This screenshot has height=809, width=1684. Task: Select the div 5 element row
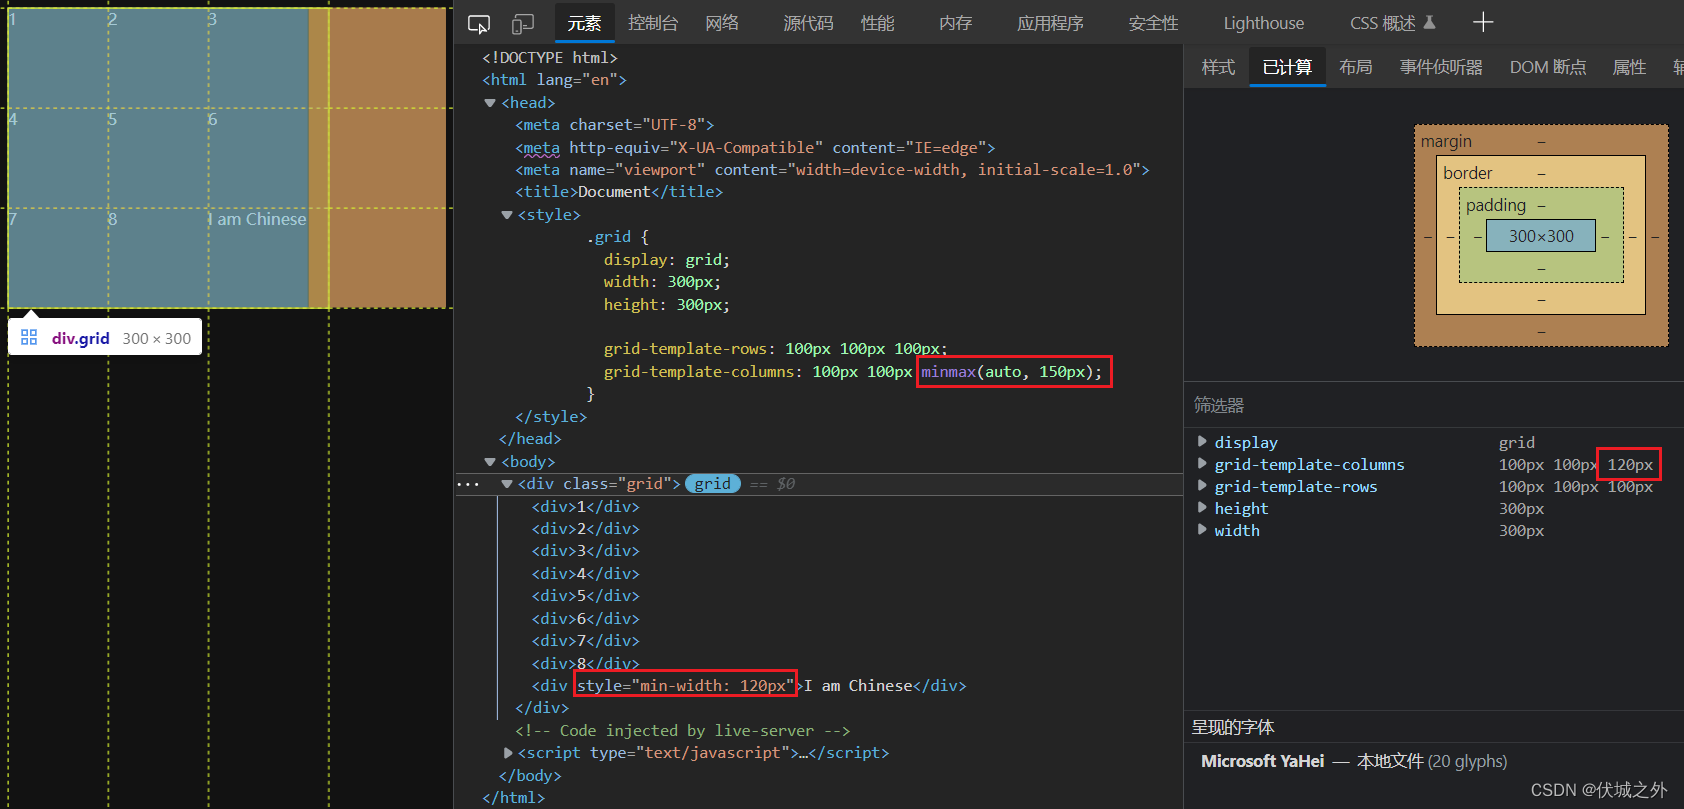[585, 596]
